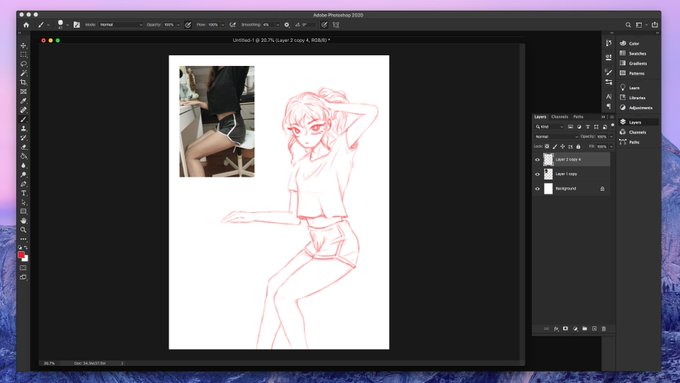Select the Layers tab in floating panel
The image size is (680, 383).
pos(540,117)
